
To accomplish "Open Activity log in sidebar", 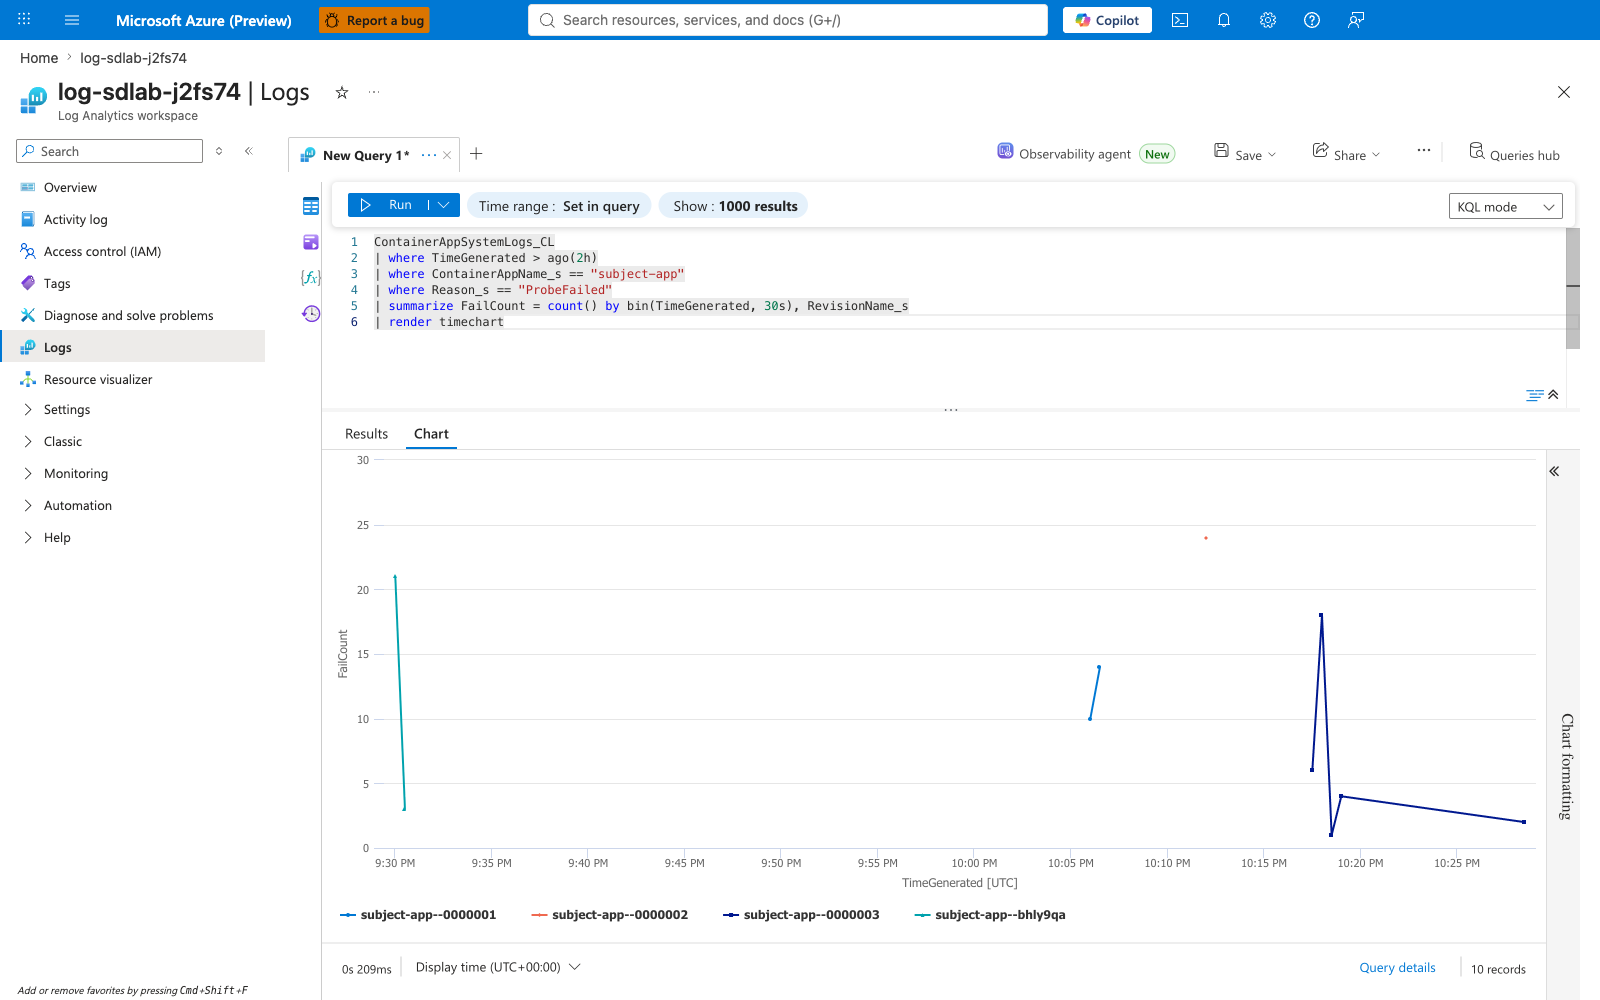I will point(75,220).
